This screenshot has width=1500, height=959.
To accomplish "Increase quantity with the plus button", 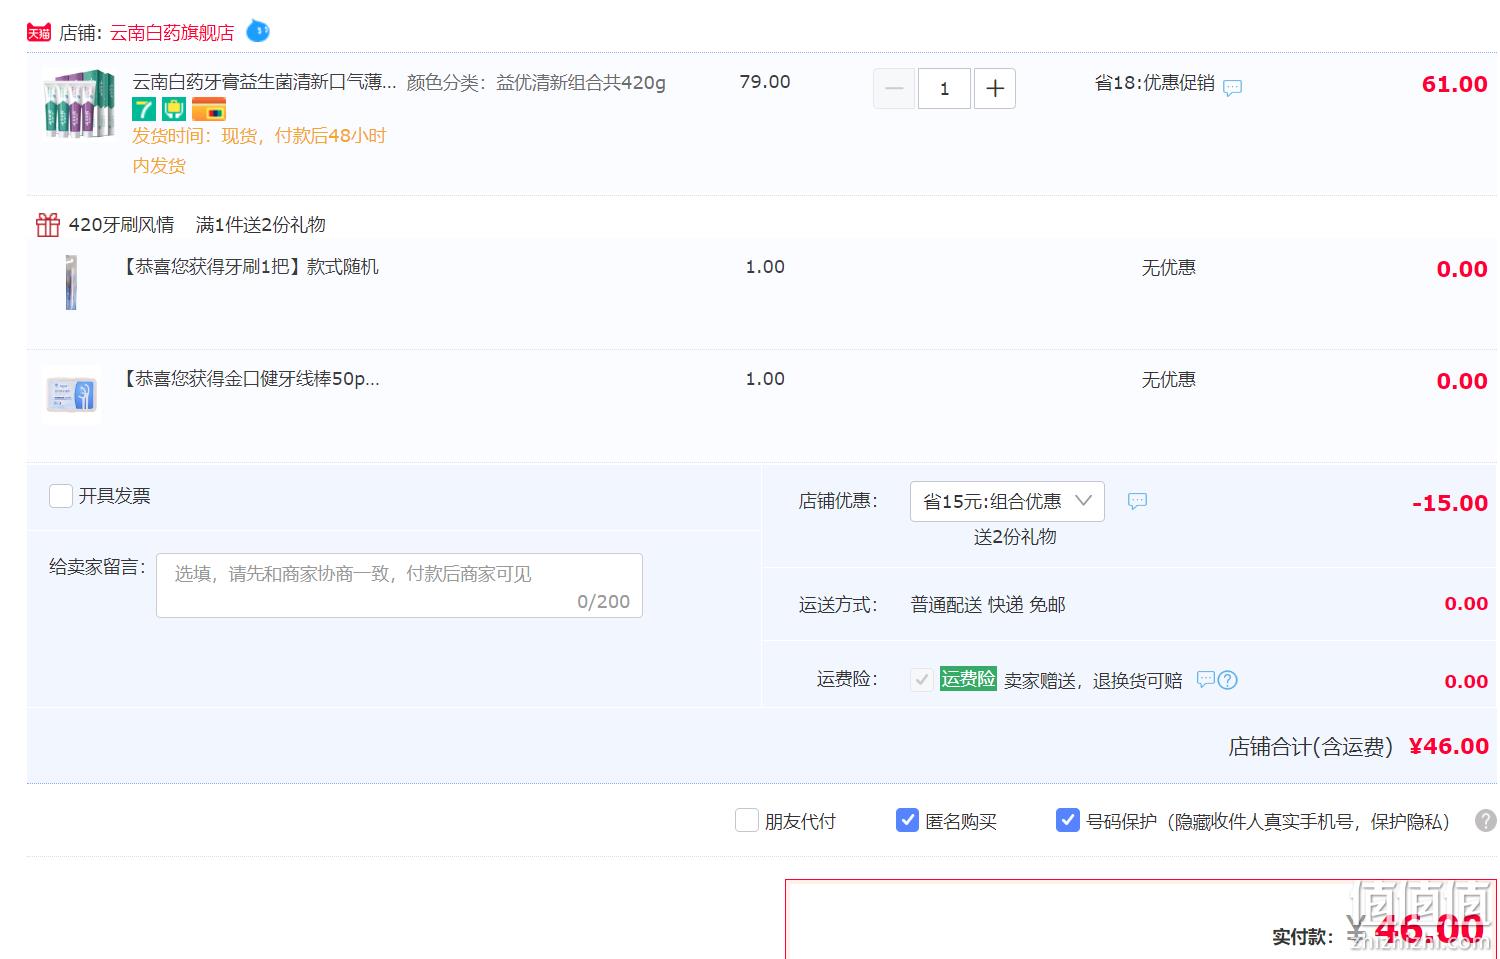I will click(995, 89).
